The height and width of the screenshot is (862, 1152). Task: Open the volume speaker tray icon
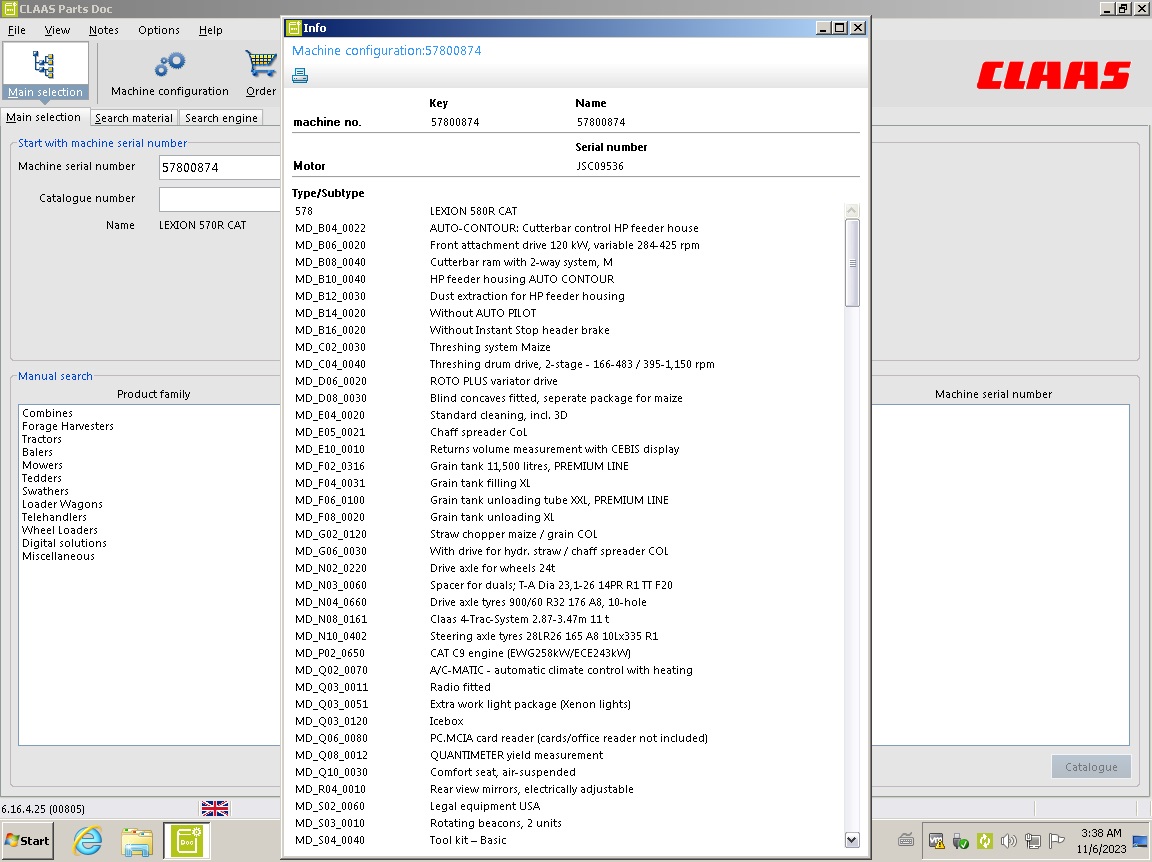point(1009,841)
